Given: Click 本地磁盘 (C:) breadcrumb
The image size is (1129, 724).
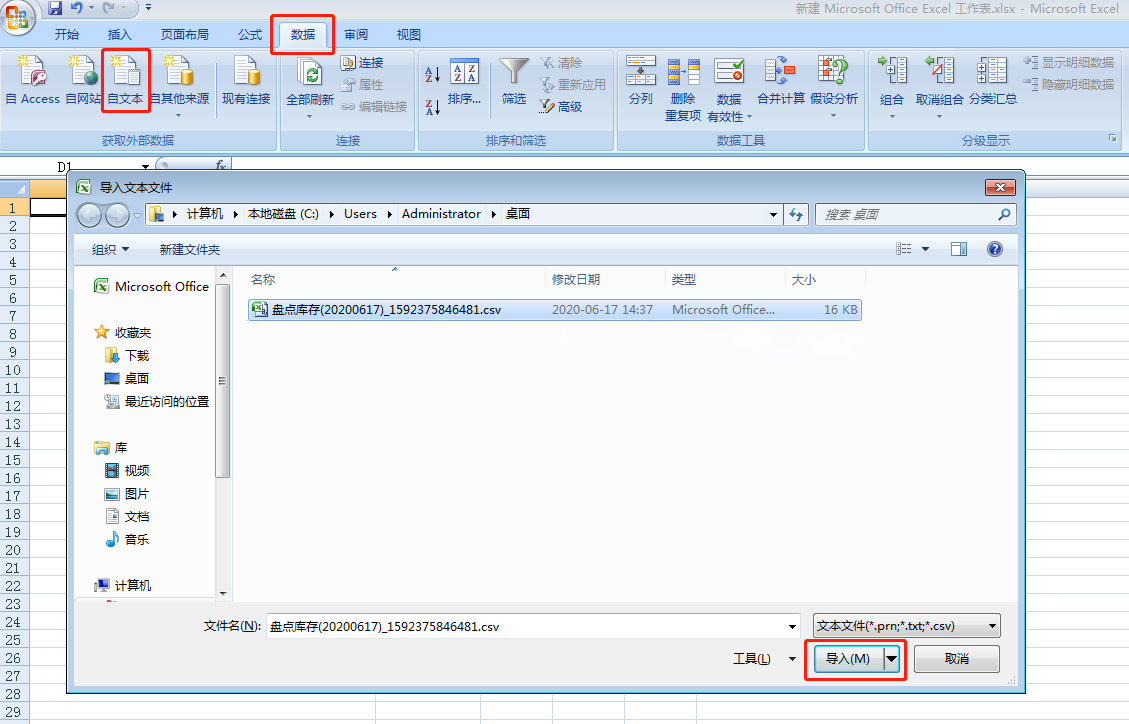Looking at the screenshot, I should tap(283, 214).
